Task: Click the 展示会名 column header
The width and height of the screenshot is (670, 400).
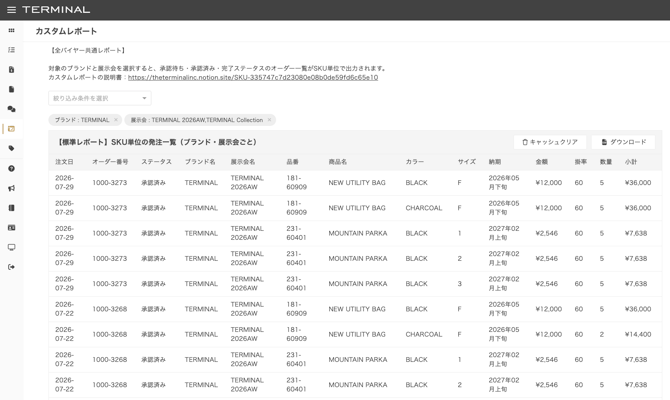Action: (243, 162)
